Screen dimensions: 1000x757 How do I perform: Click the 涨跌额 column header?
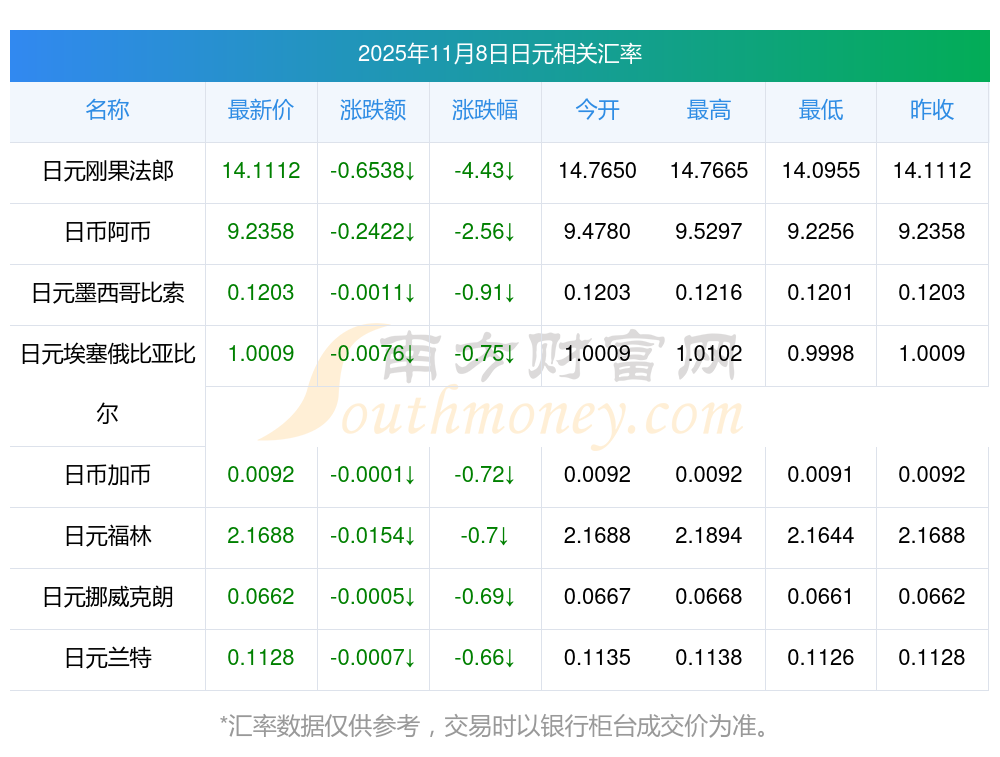373,110
